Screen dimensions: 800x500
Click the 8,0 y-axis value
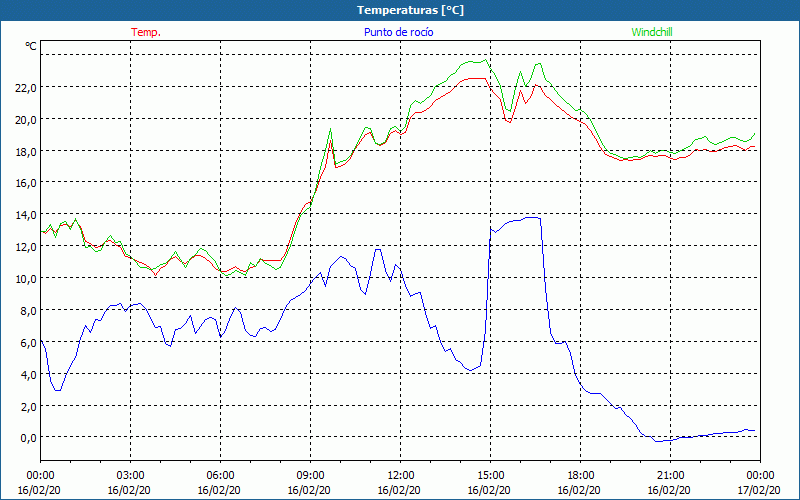(x=29, y=311)
